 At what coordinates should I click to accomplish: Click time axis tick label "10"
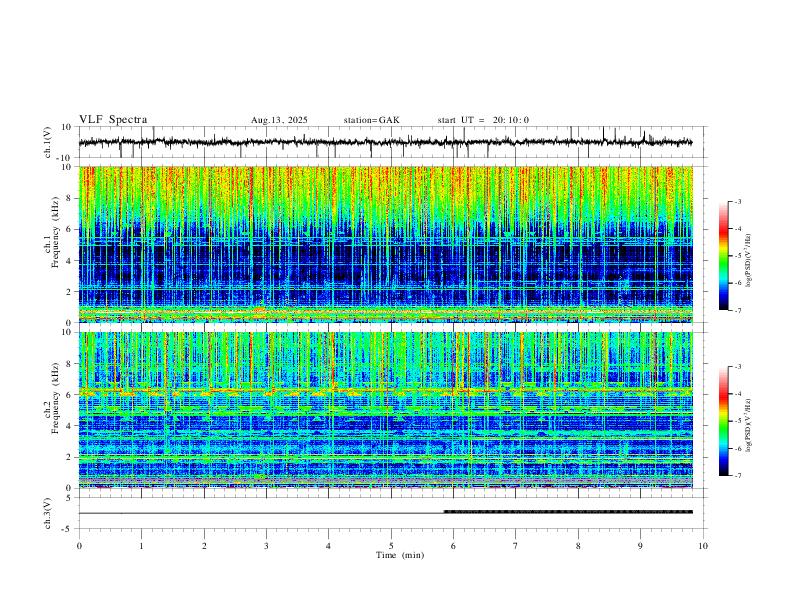(703, 546)
